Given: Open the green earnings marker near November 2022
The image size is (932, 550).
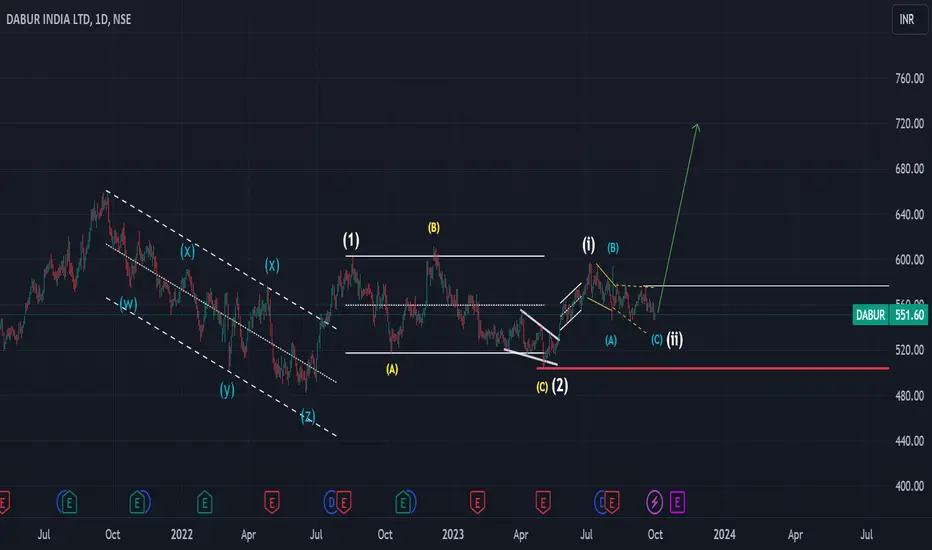Looking at the screenshot, I should [x=403, y=502].
